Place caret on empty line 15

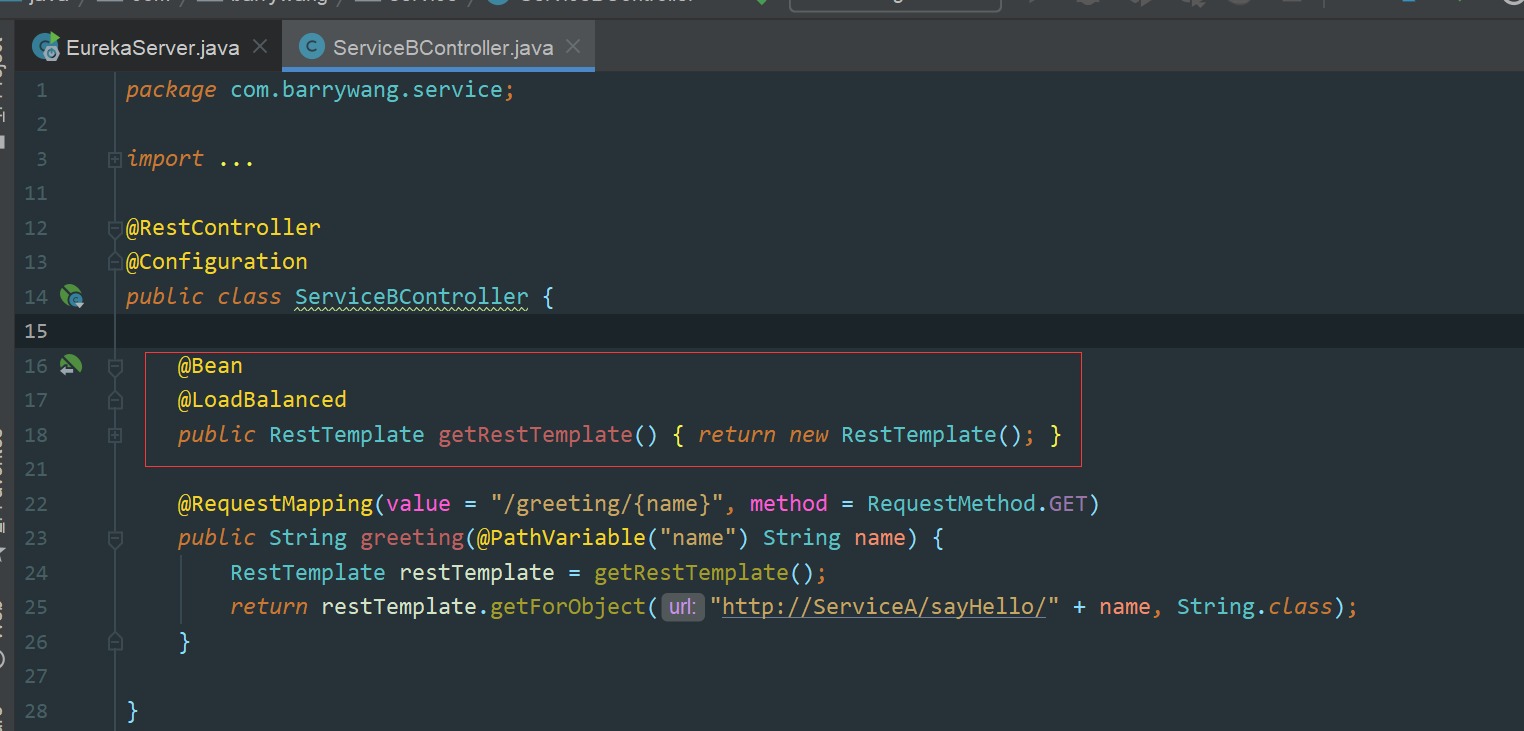click(x=820, y=330)
